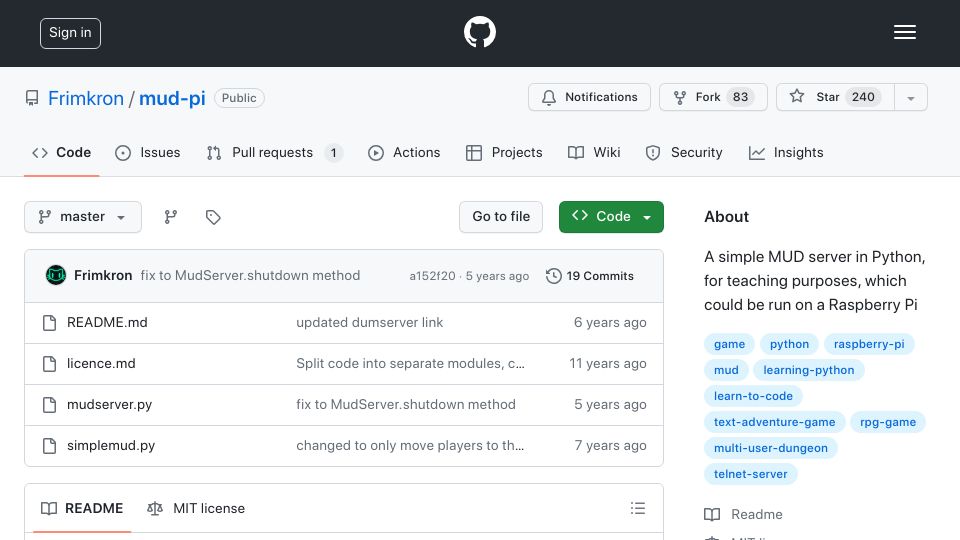Click the Sign in button
The width and height of the screenshot is (960, 540).
[70, 33]
